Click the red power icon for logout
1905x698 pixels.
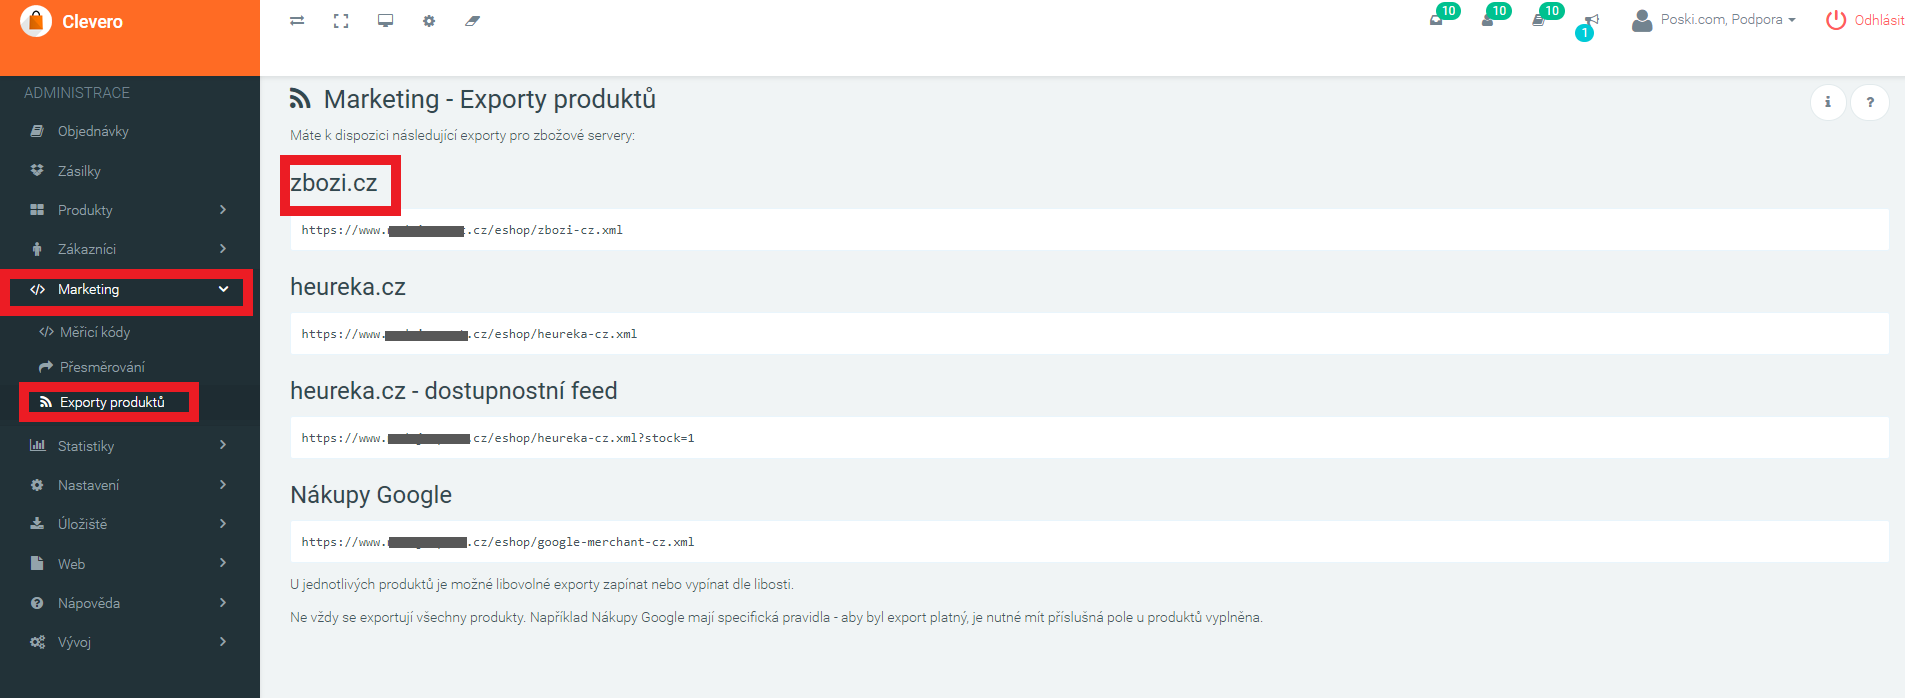tap(1836, 20)
